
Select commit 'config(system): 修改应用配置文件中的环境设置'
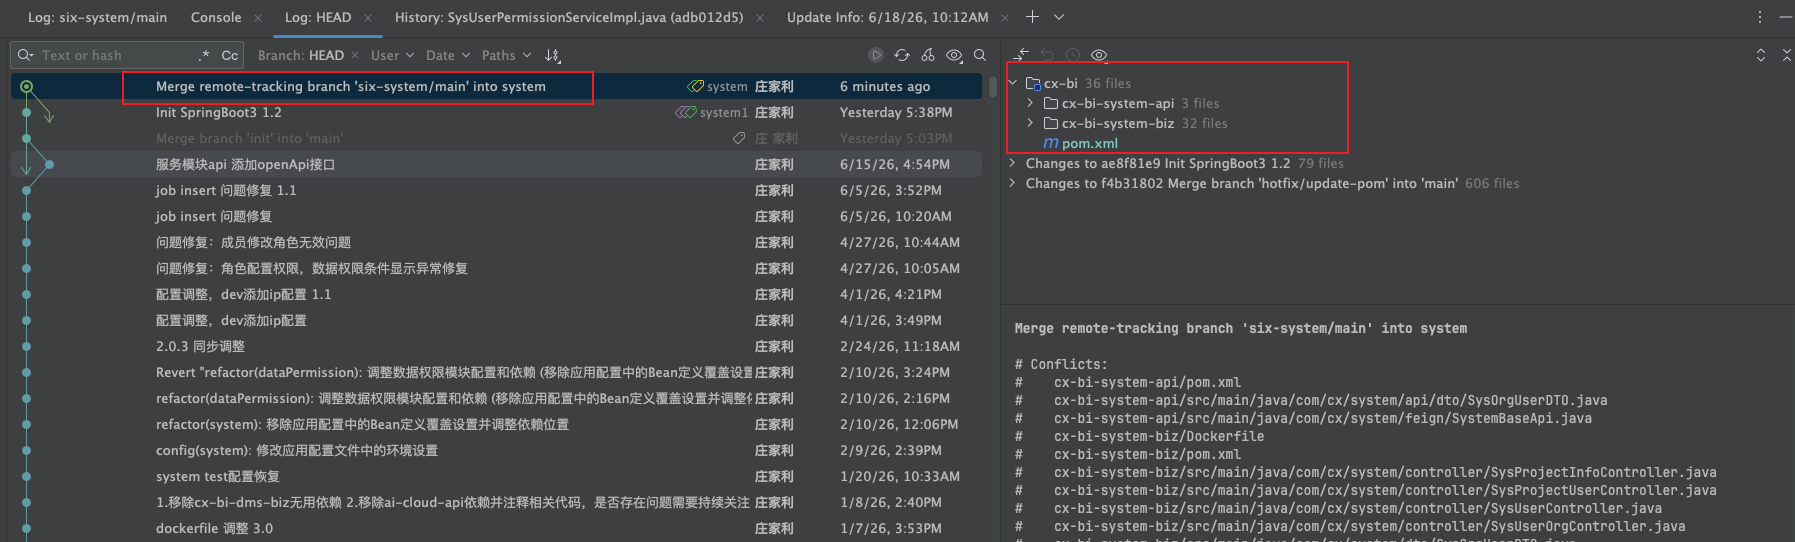coord(297,451)
